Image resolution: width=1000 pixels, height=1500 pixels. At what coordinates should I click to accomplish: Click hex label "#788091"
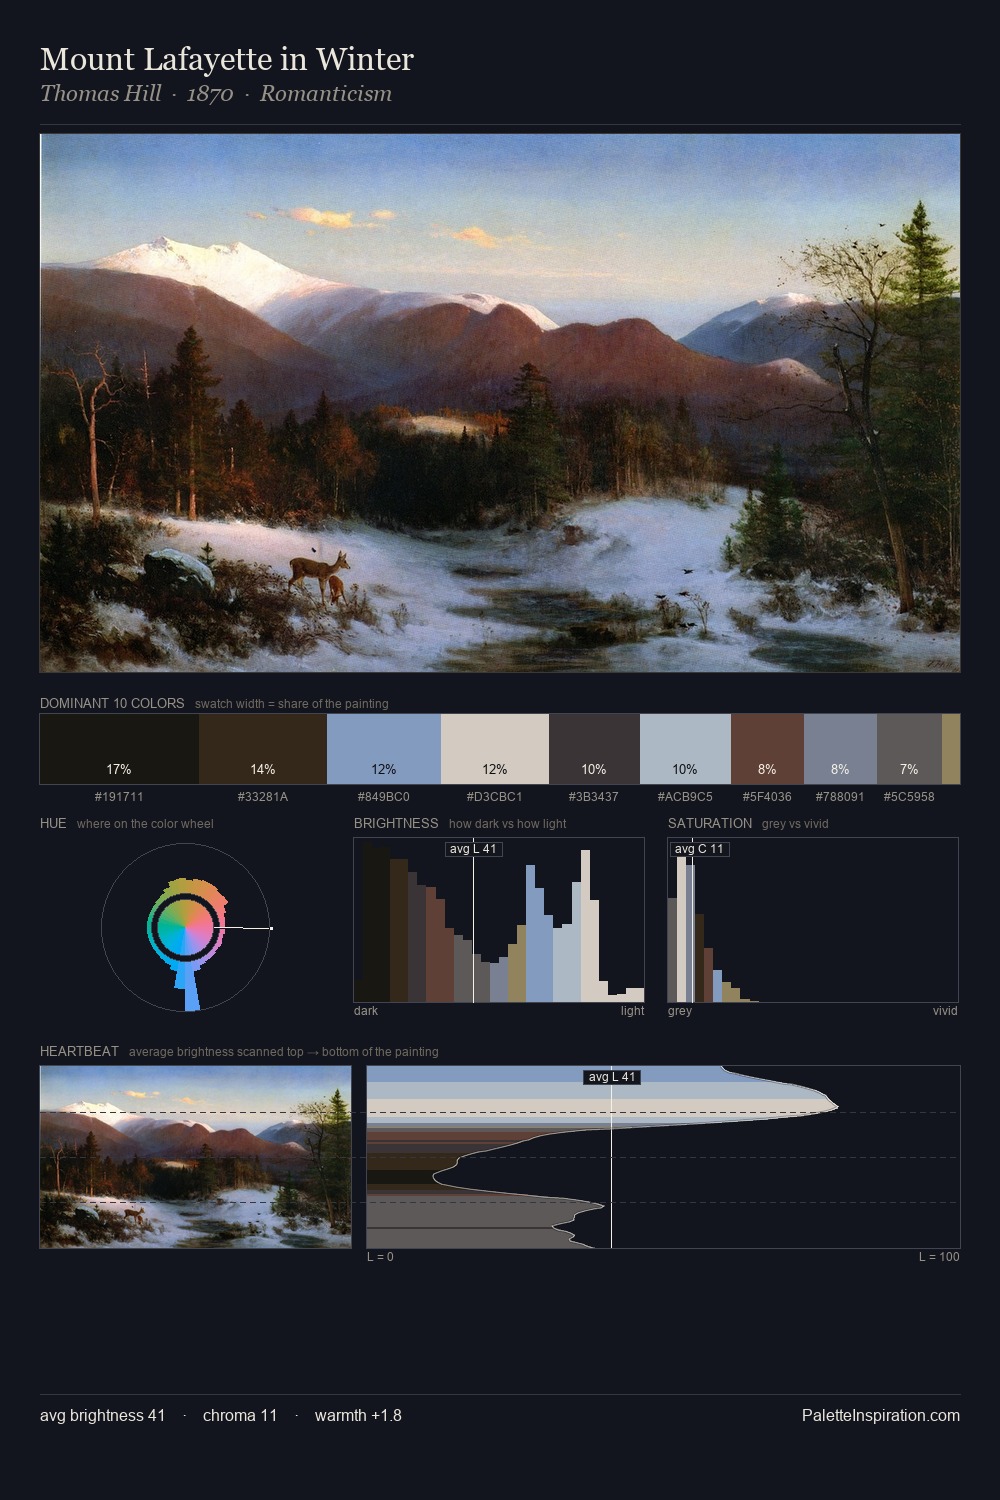click(x=840, y=797)
